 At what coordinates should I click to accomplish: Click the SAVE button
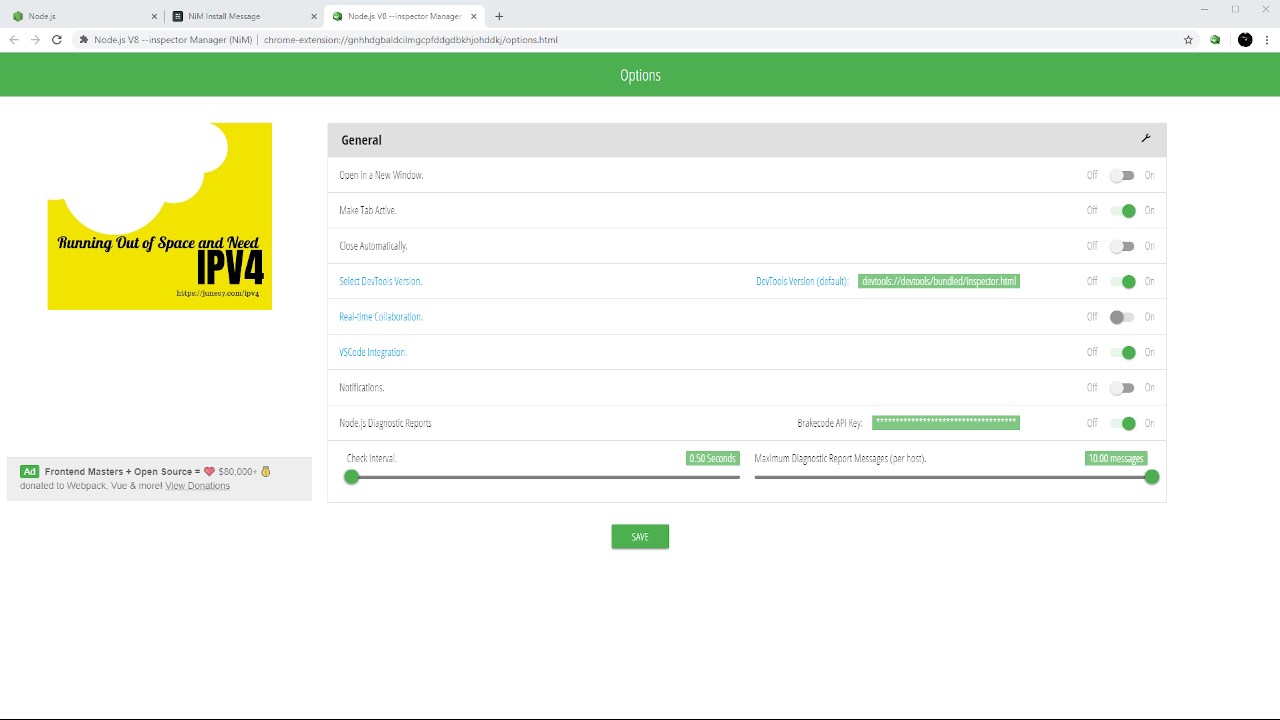point(640,537)
